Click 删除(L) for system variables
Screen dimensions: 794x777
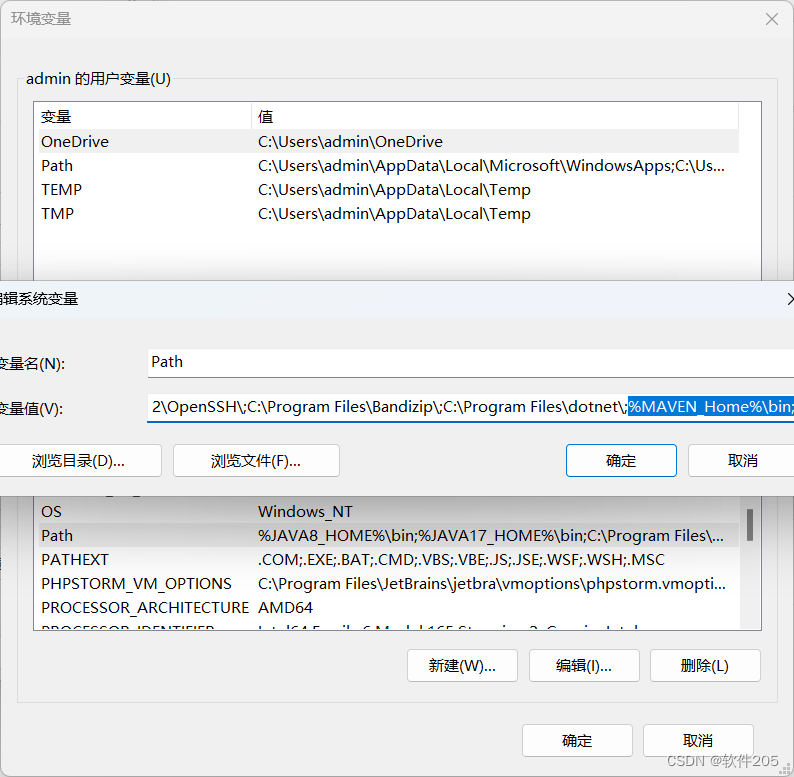pyautogui.click(x=705, y=666)
